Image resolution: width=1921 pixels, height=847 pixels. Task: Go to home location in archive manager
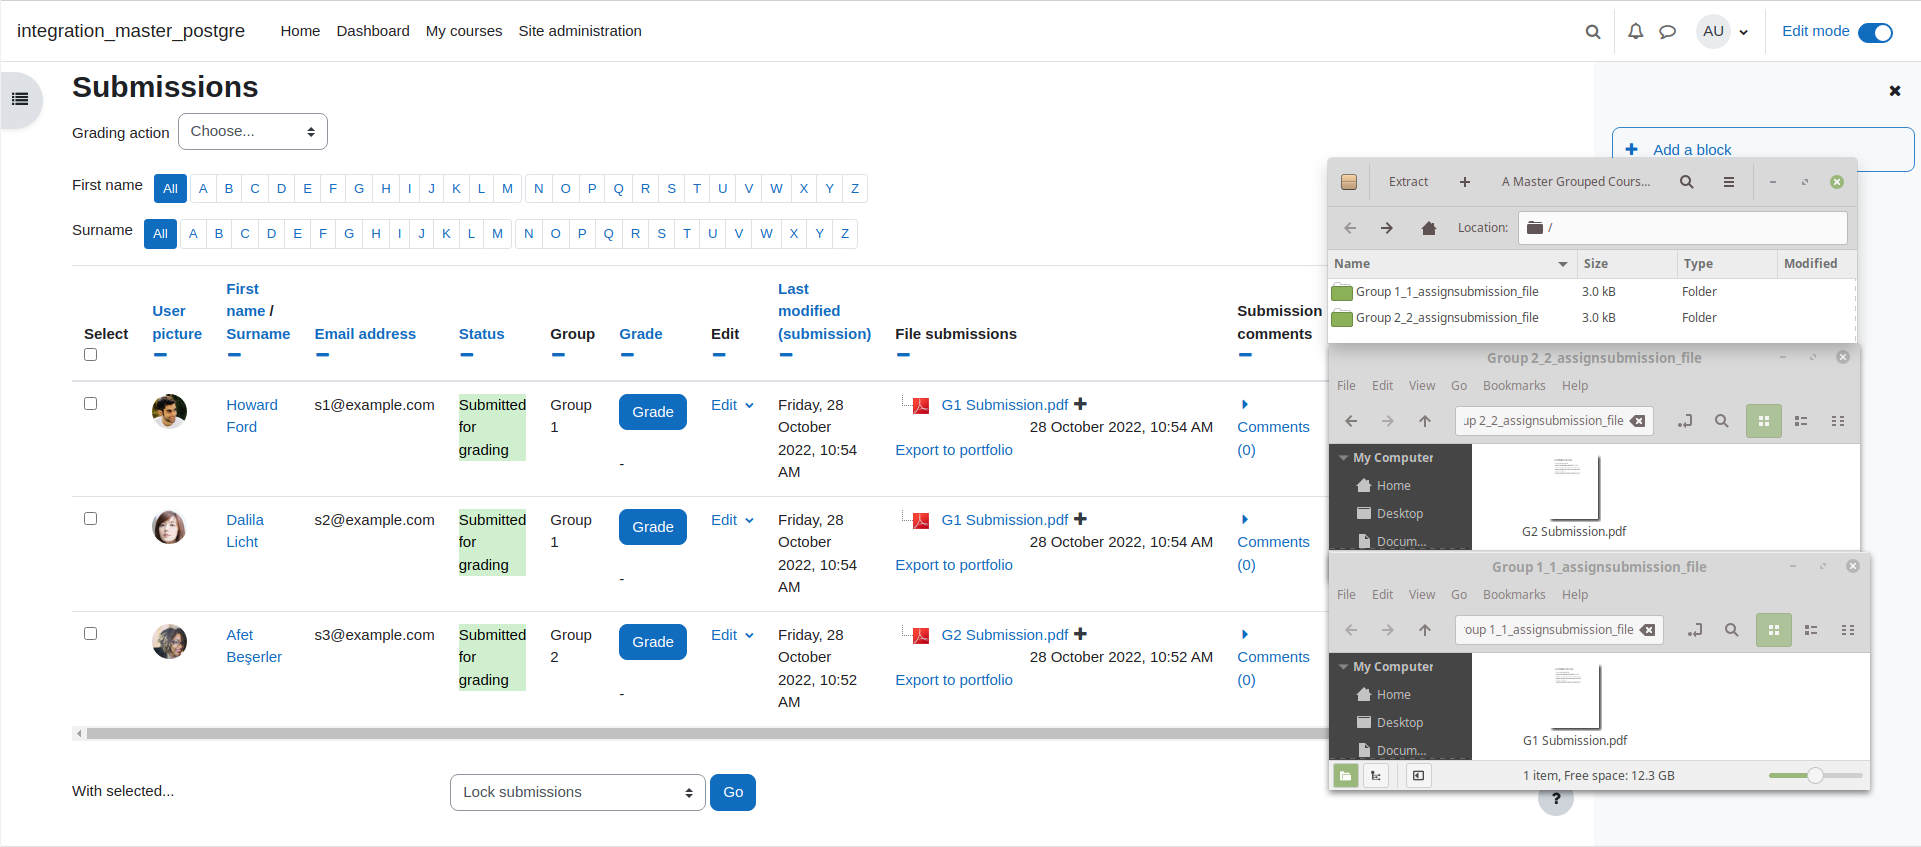pos(1429,228)
